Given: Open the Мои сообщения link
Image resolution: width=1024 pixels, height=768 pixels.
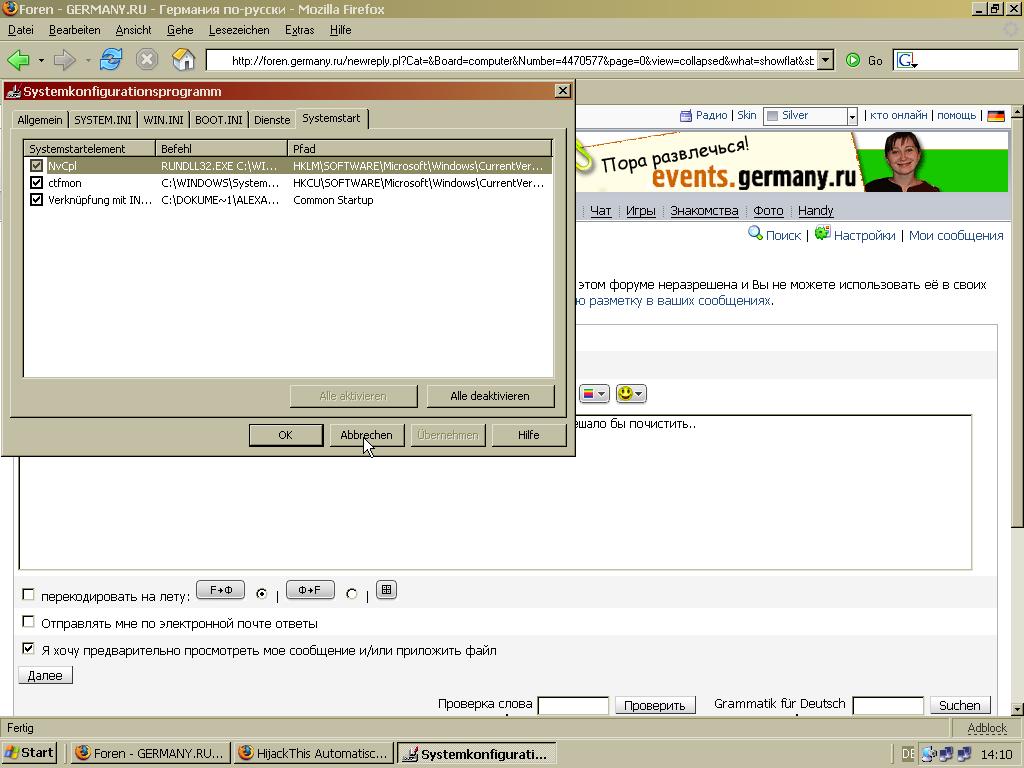Looking at the screenshot, I should click(956, 235).
